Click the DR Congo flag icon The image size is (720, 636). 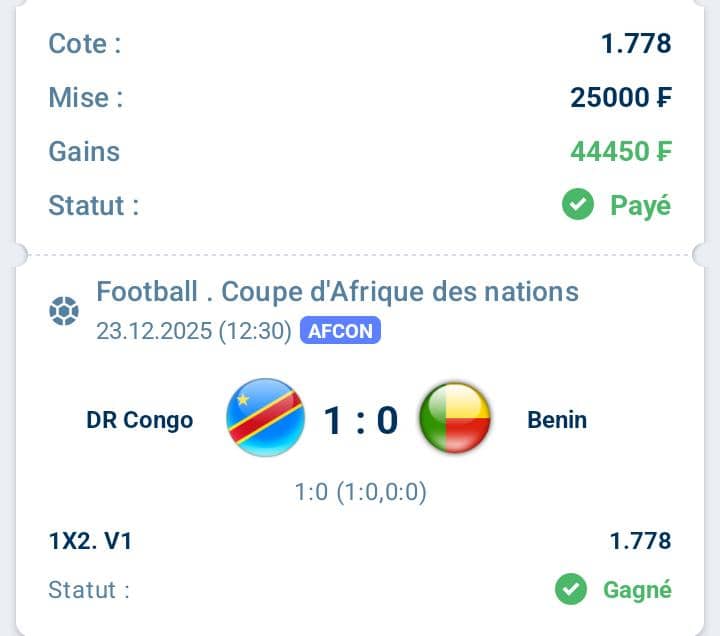point(266,418)
